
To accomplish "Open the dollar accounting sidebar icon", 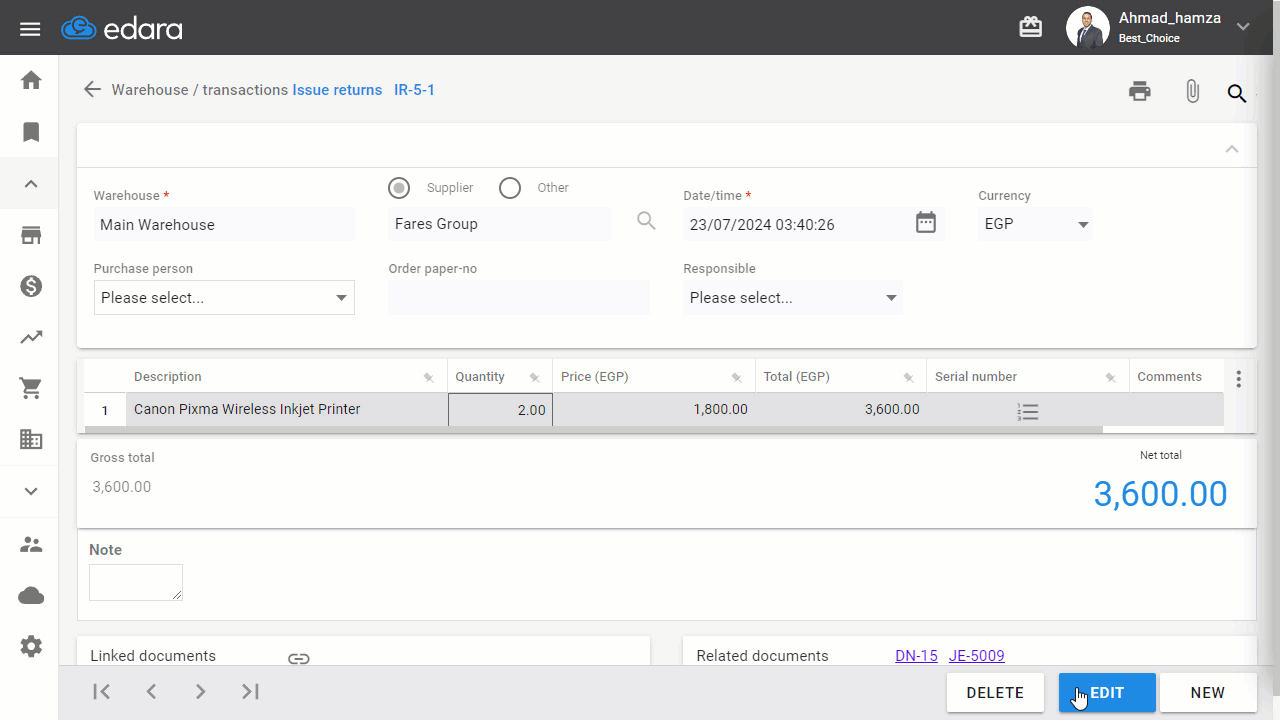I will tap(31, 287).
